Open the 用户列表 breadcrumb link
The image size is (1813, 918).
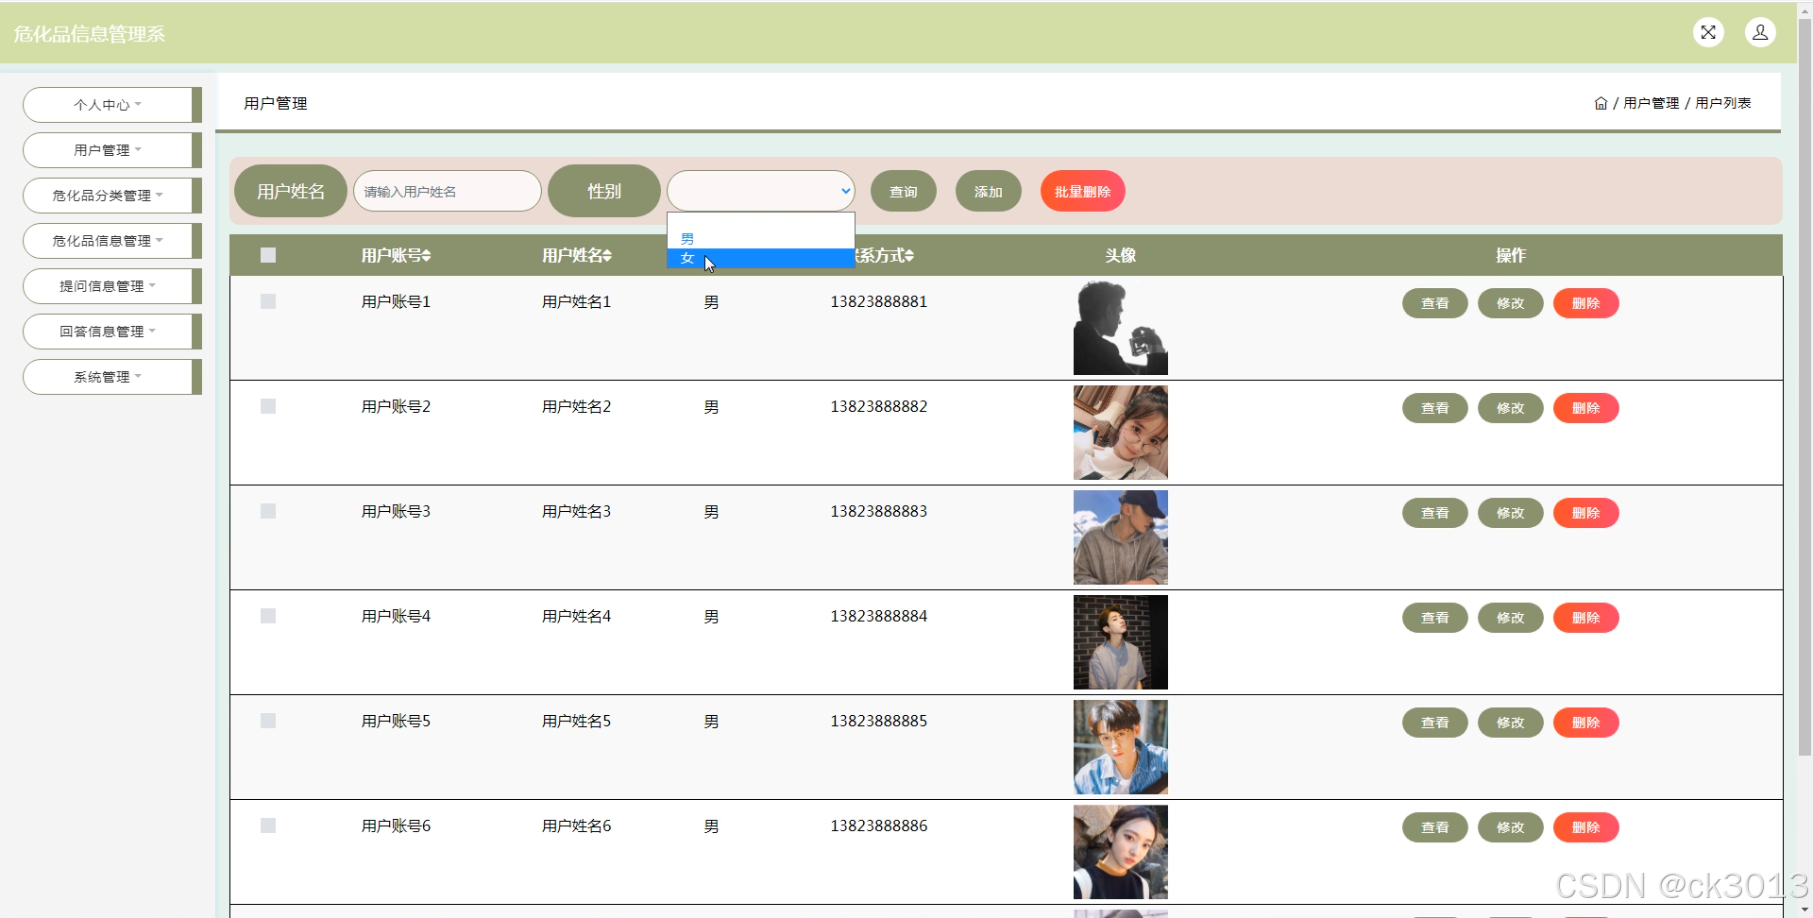click(x=1722, y=102)
